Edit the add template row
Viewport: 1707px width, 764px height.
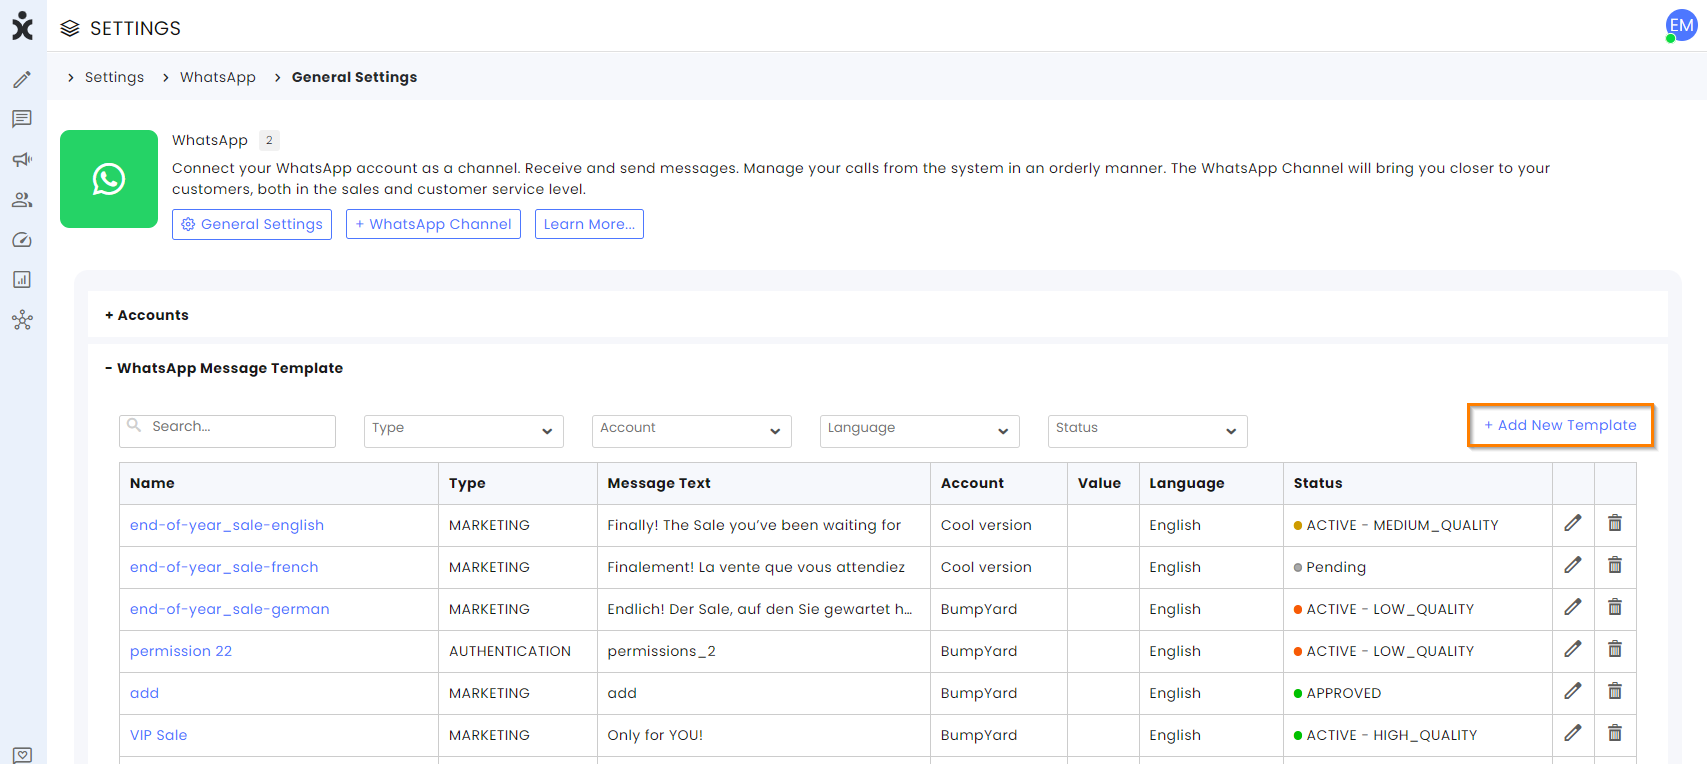[x=1573, y=691]
